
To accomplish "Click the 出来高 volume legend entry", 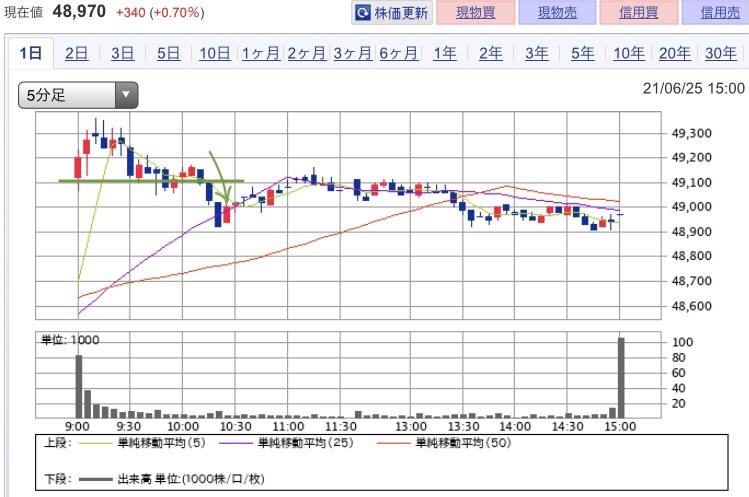I will pyautogui.click(x=172, y=479).
